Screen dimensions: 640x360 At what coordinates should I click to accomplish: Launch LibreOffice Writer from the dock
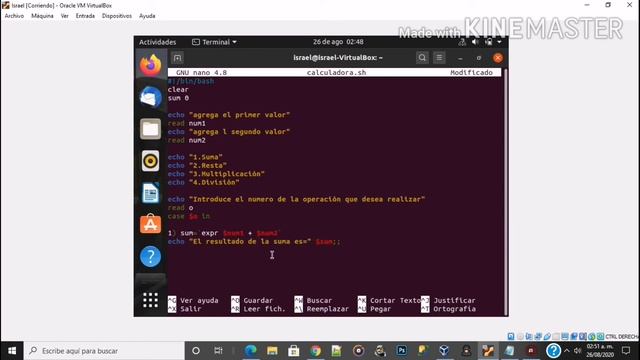150,193
